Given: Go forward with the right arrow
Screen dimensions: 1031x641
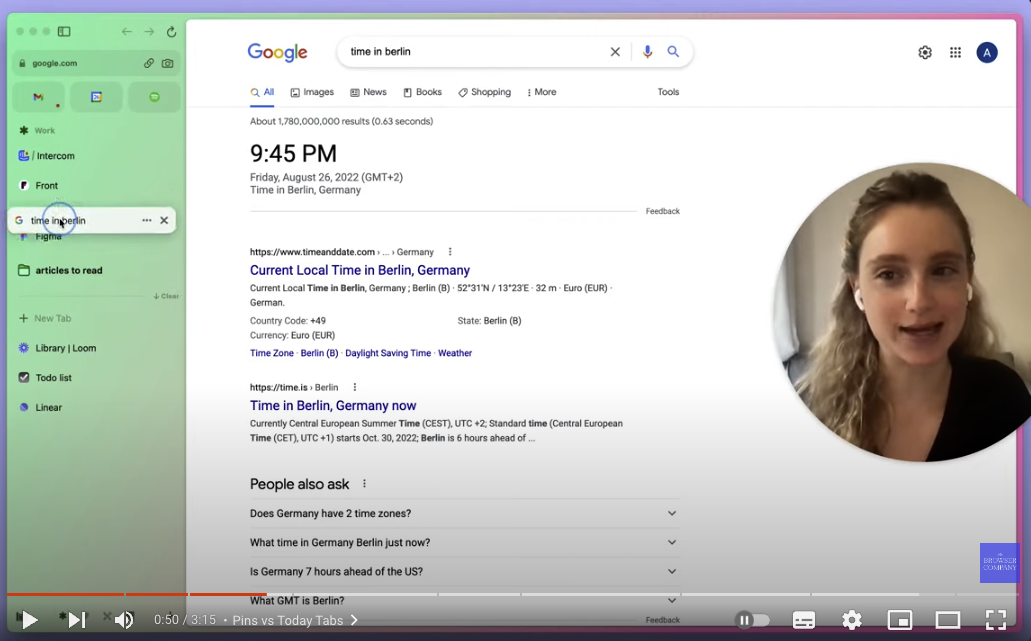Looking at the screenshot, I should tap(149, 32).
